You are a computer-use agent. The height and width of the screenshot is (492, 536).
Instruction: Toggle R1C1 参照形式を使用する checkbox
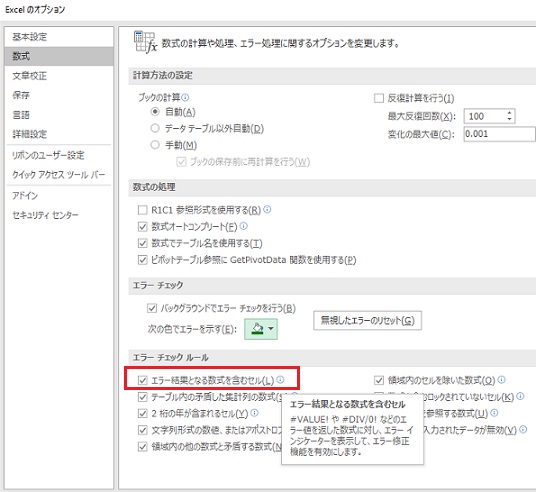pyautogui.click(x=143, y=210)
